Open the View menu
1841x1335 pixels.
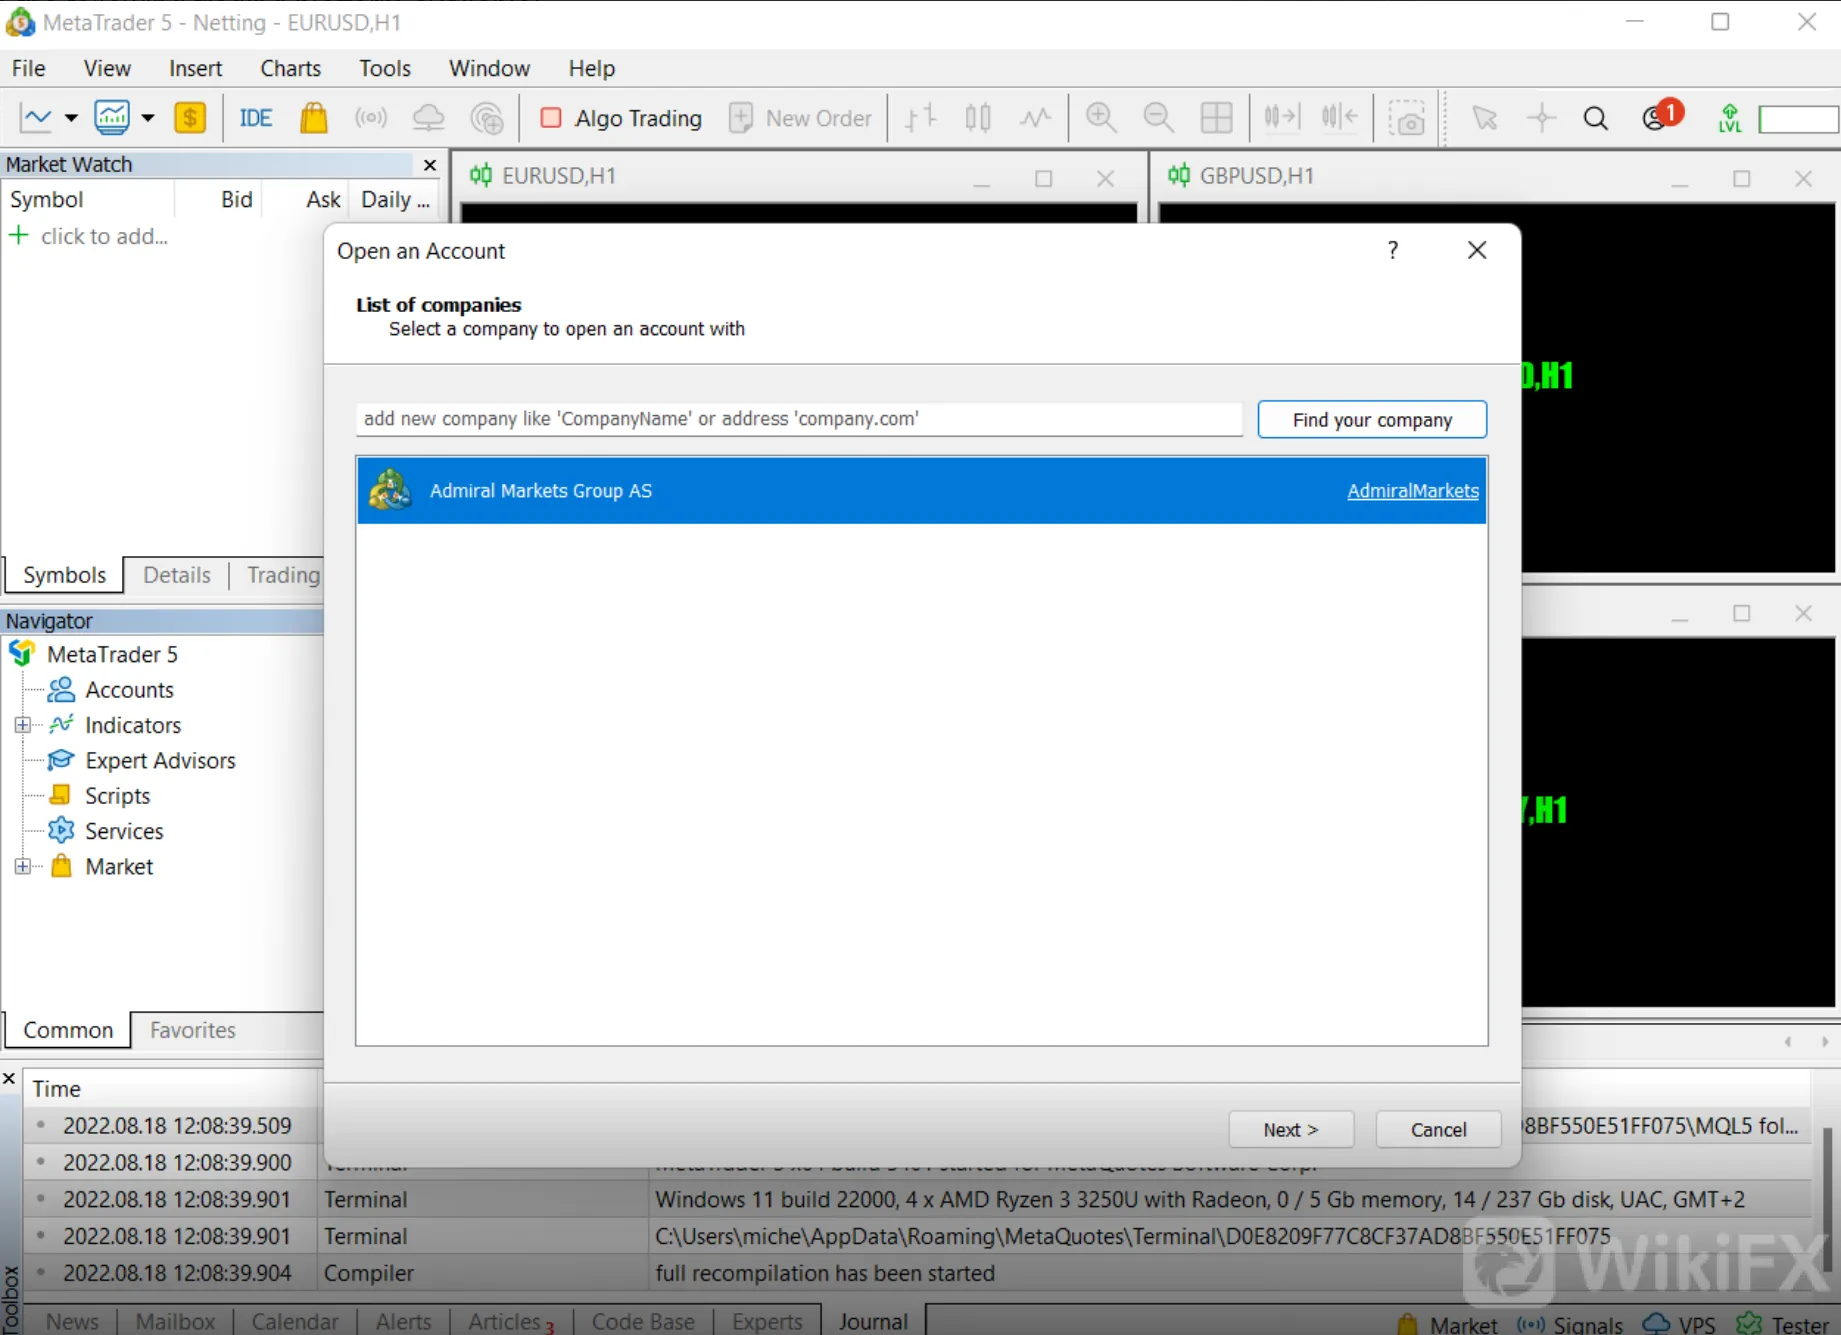click(x=107, y=68)
